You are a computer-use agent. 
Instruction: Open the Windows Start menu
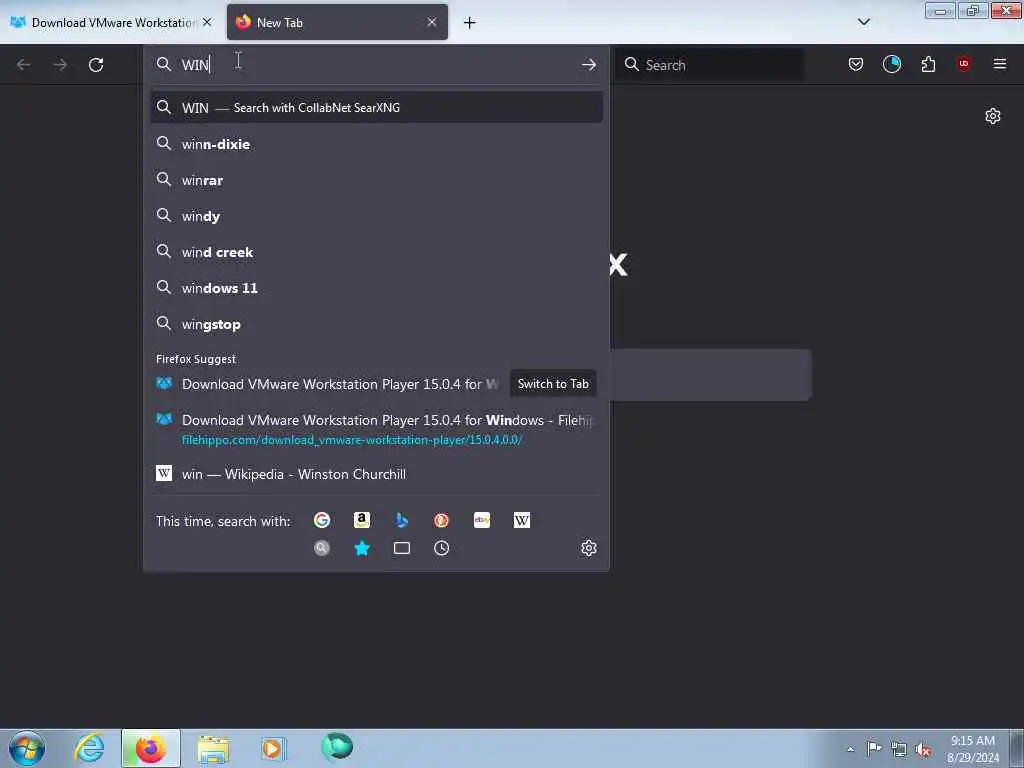pos(27,748)
